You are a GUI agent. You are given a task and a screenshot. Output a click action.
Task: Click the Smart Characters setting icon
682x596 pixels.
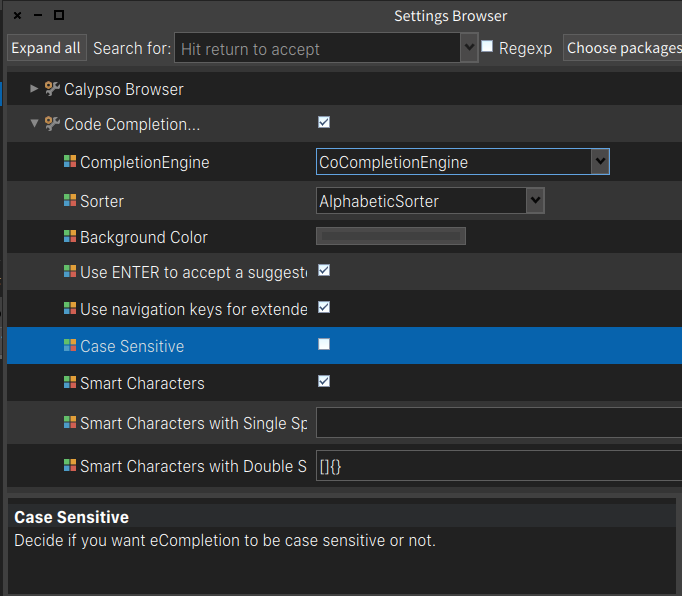click(69, 383)
